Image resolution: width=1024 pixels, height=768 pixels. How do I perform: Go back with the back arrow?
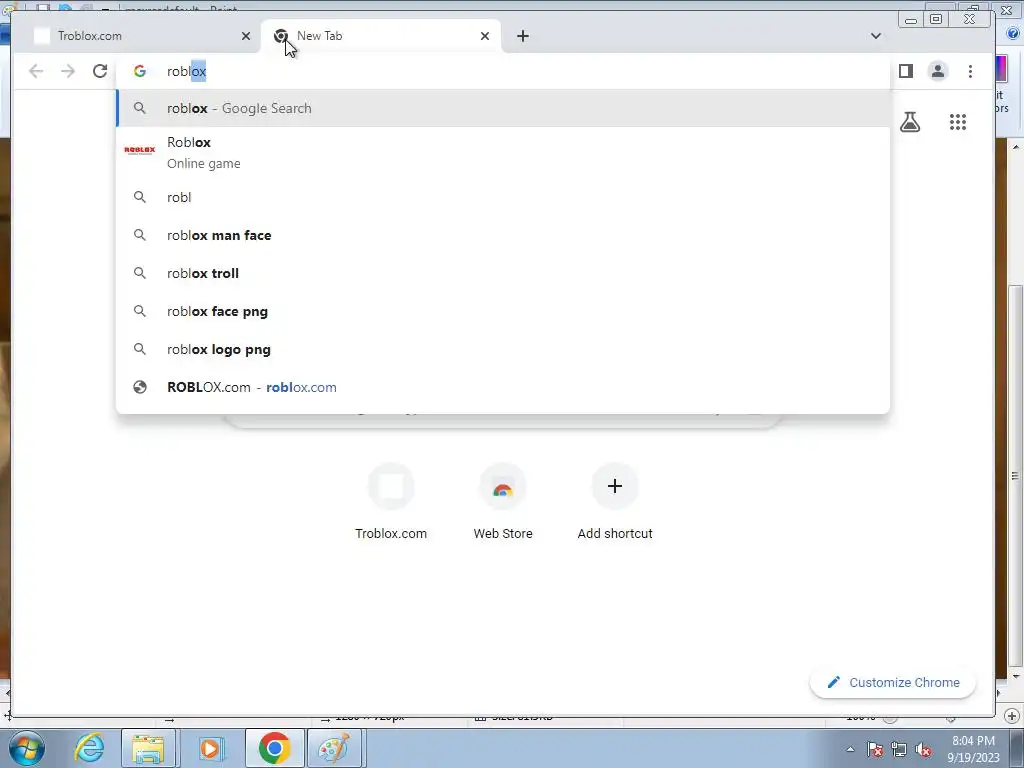click(x=36, y=71)
